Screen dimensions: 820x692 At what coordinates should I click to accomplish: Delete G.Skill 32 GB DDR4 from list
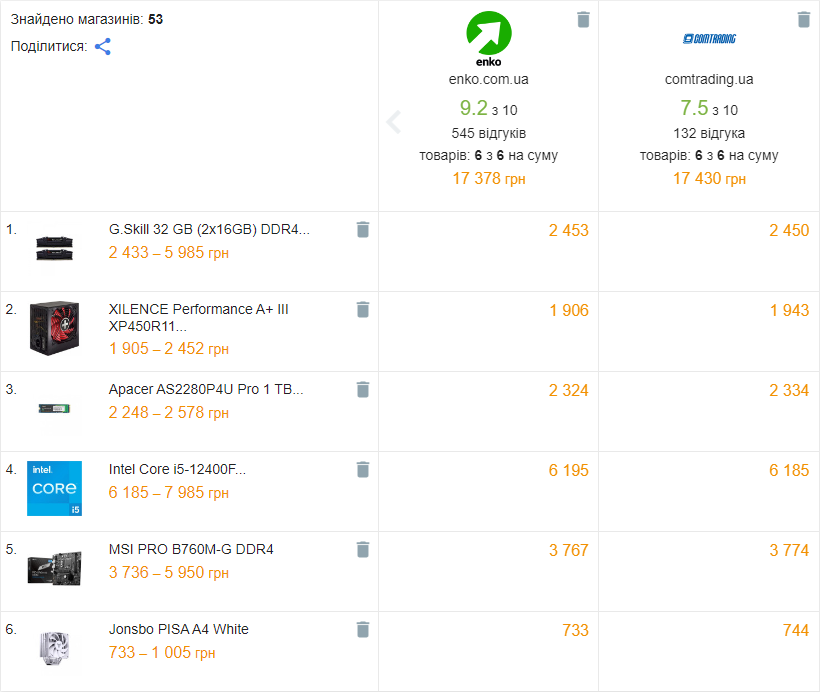363,230
